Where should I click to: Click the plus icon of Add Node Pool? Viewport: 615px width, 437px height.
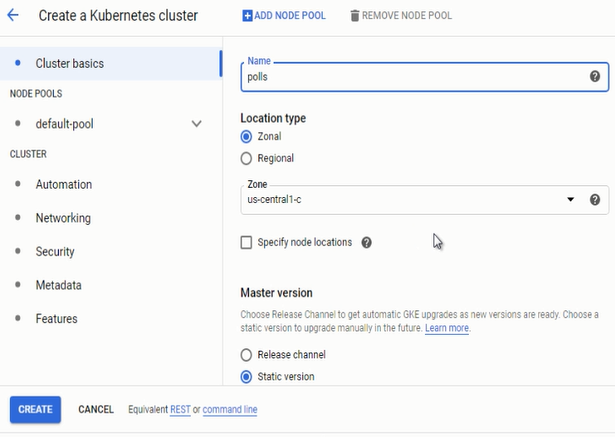tap(247, 16)
